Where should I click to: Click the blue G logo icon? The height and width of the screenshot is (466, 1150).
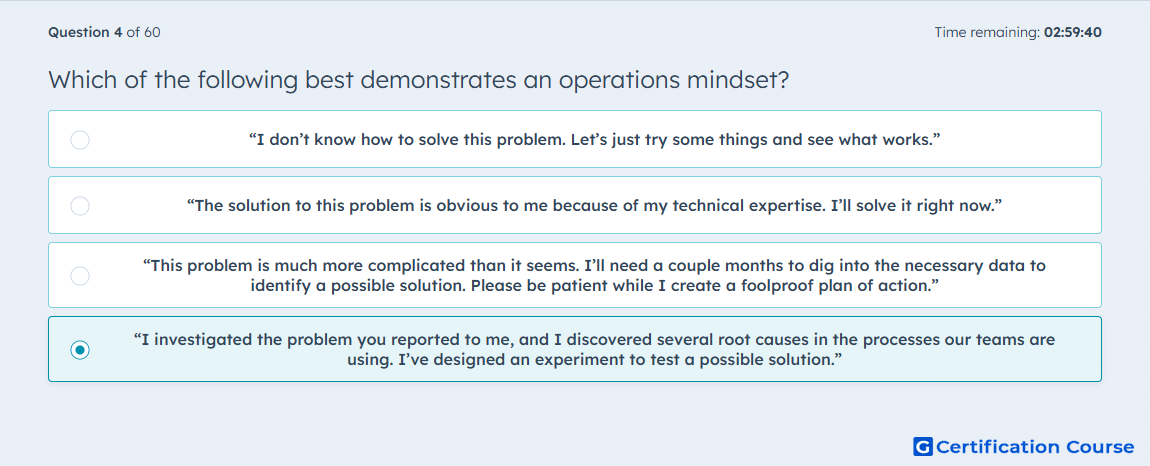923,447
